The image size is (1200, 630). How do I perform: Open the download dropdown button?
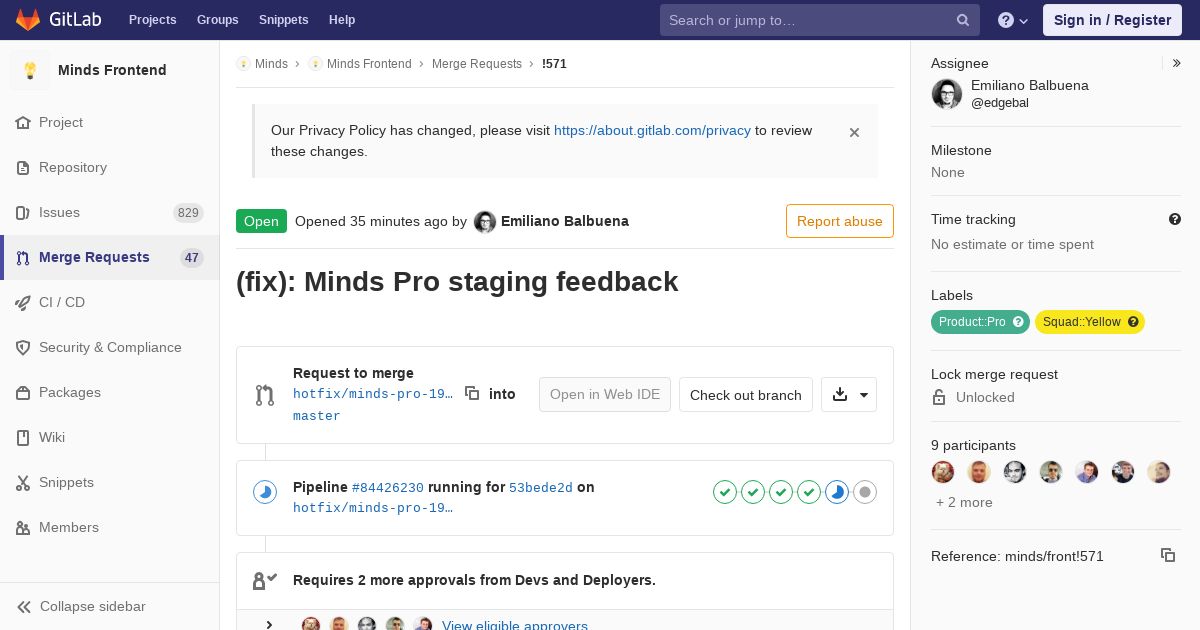click(849, 394)
